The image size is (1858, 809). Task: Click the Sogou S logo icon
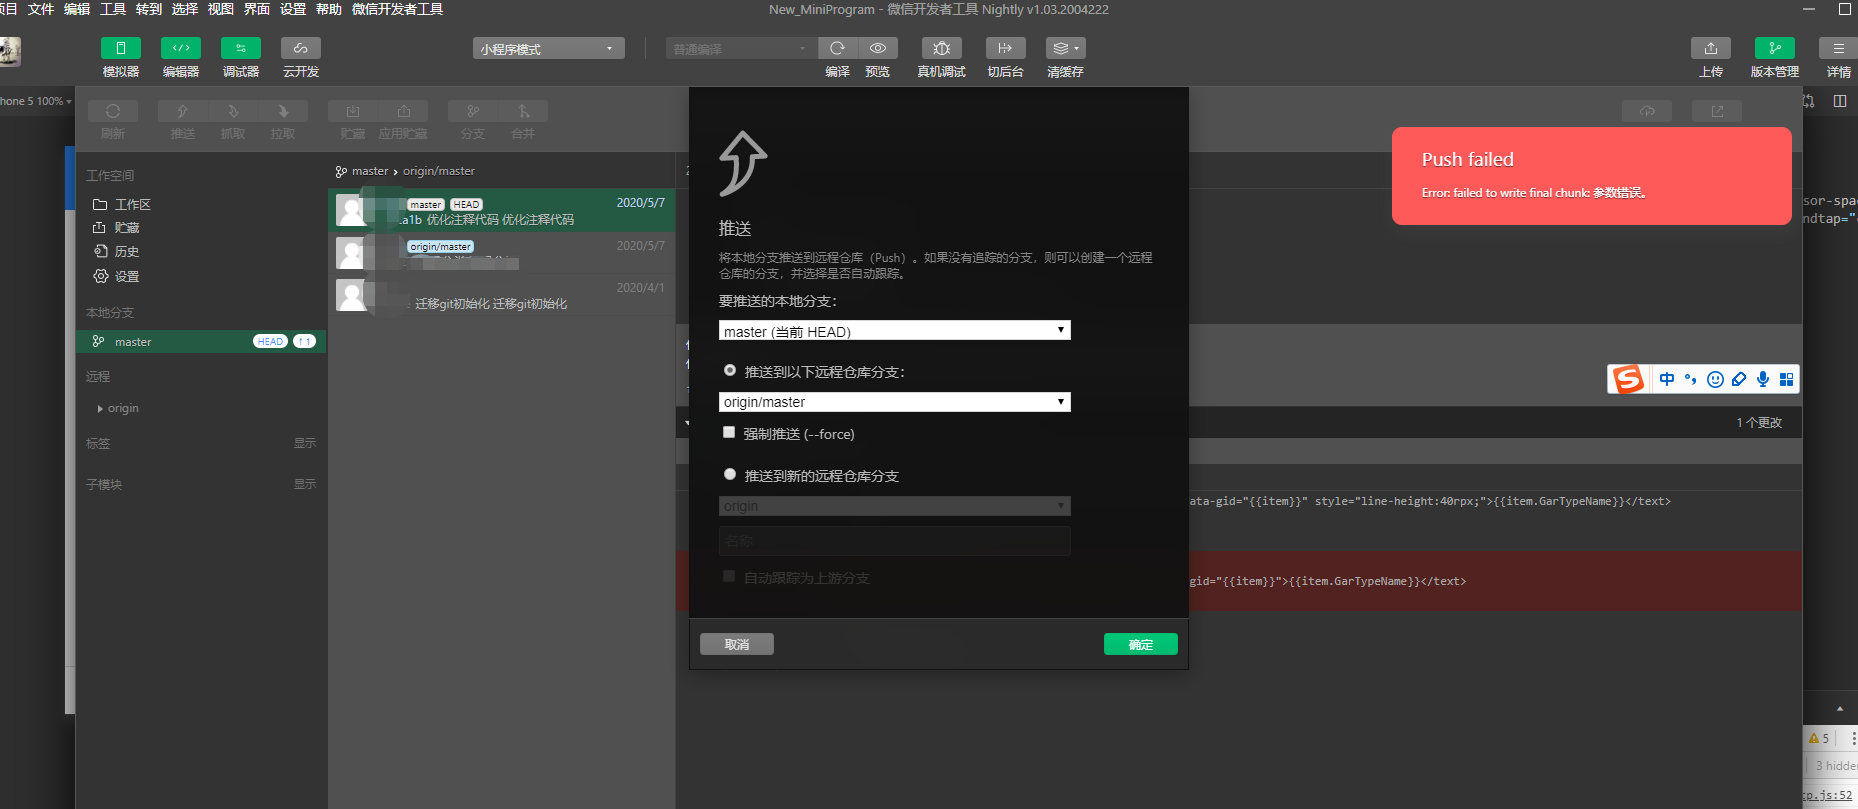[x=1628, y=379]
